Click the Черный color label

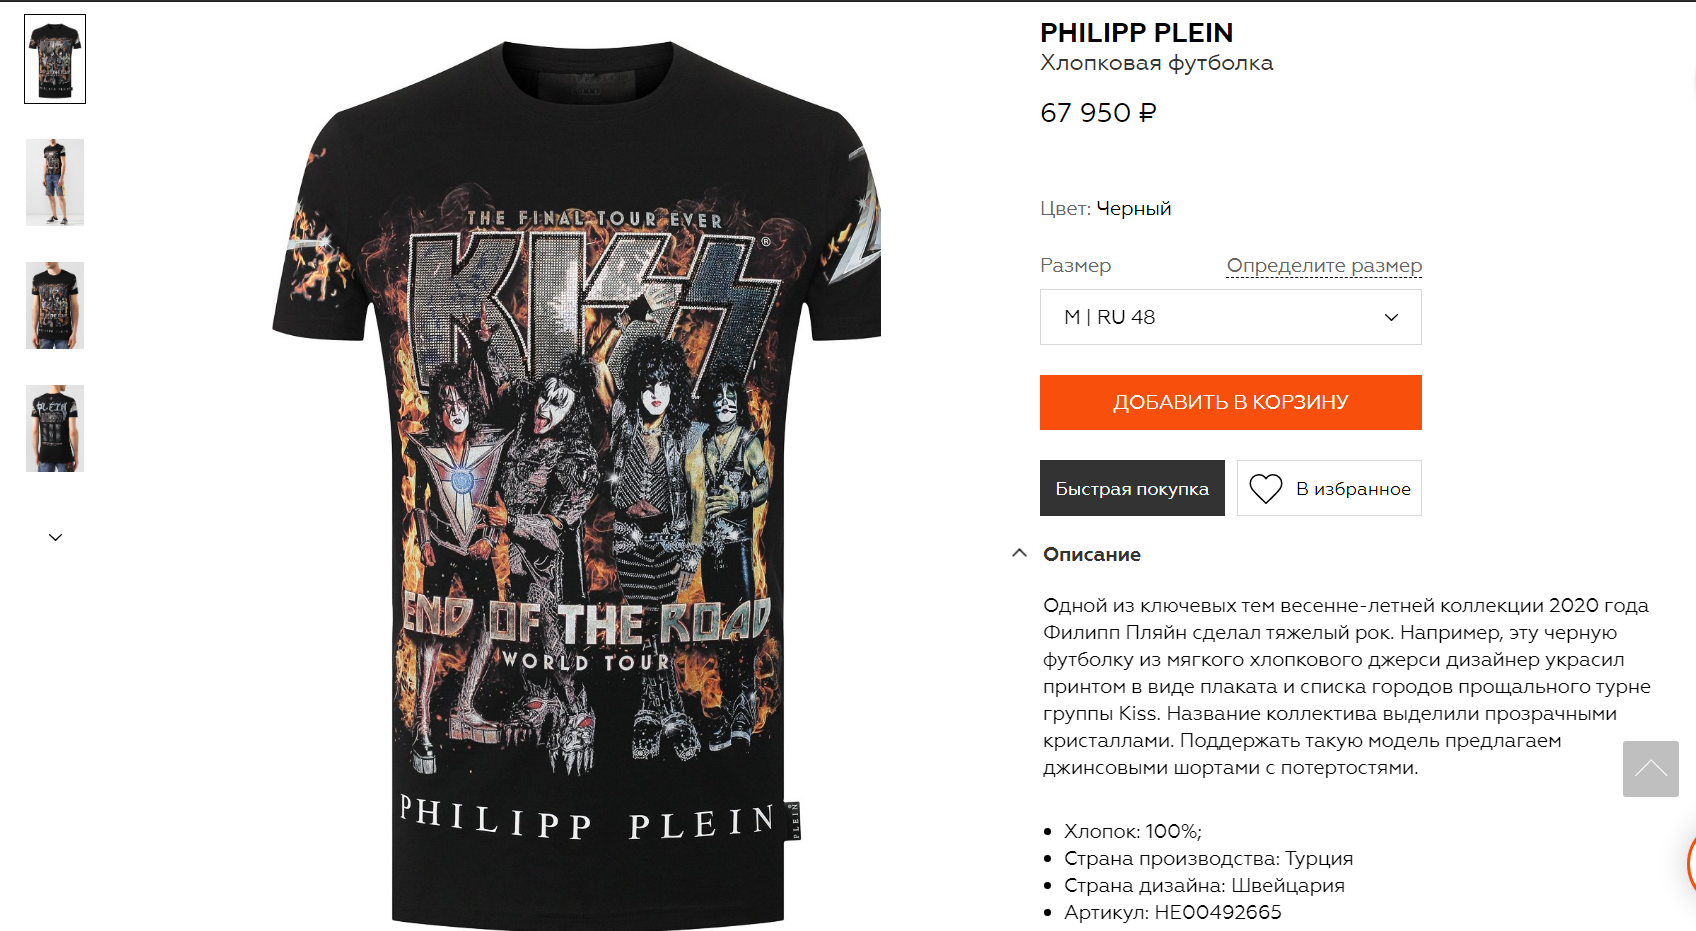(1133, 208)
